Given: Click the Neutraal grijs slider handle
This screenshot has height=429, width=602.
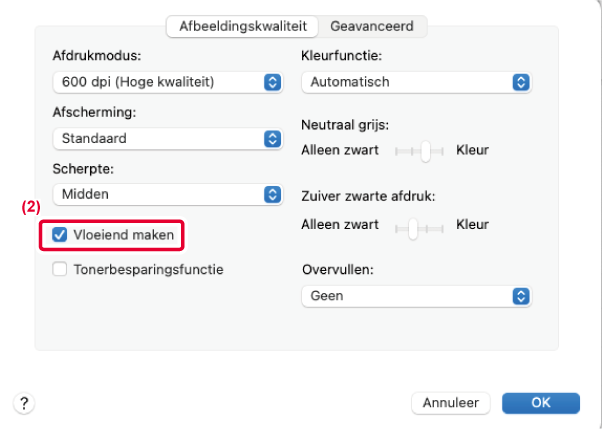Looking at the screenshot, I should tap(426, 151).
